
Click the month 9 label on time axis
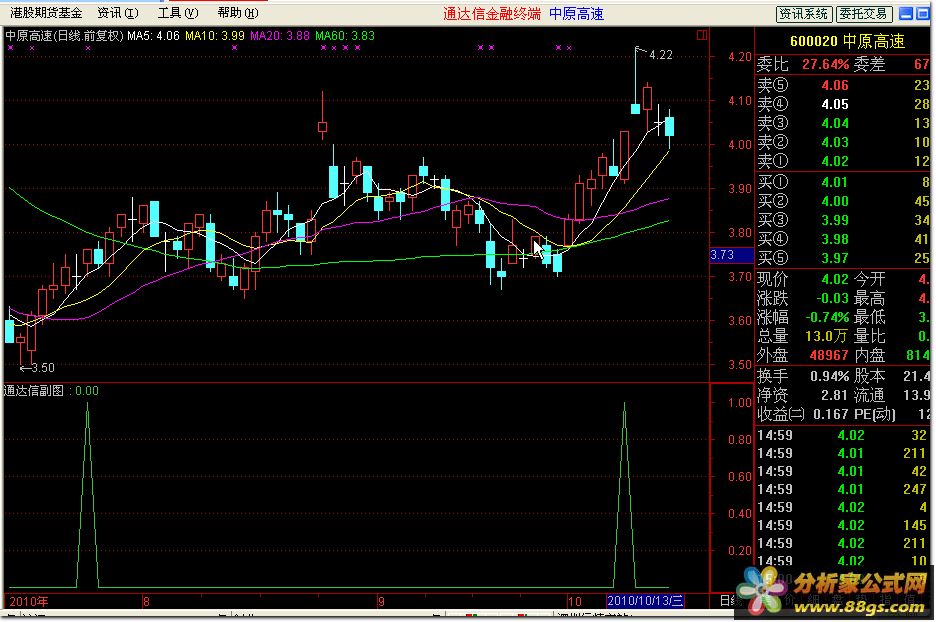pyautogui.click(x=381, y=601)
